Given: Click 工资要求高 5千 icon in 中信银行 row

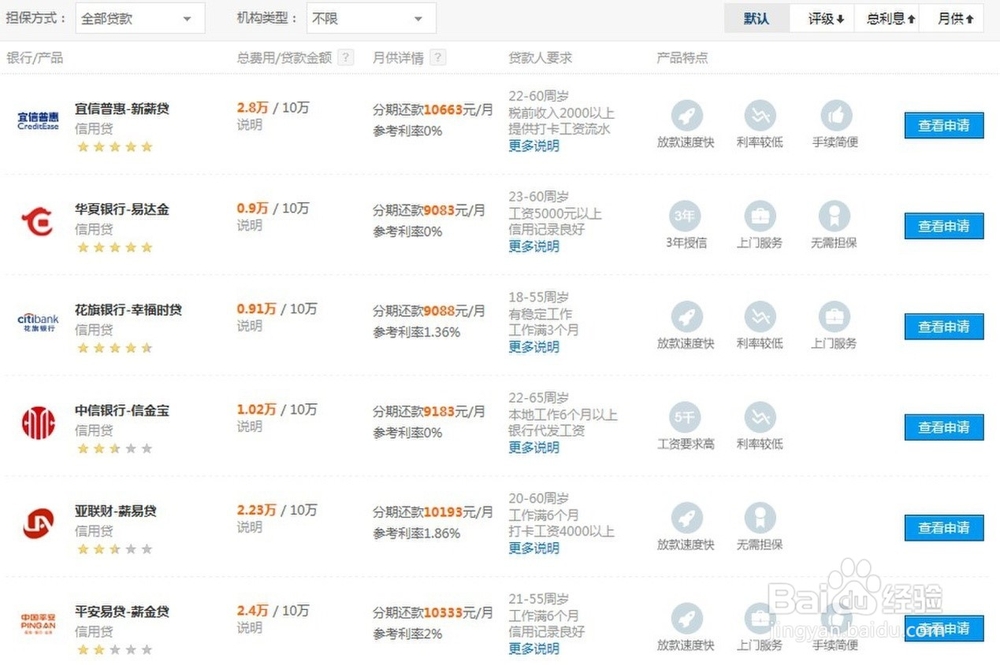Looking at the screenshot, I should click(685, 417).
